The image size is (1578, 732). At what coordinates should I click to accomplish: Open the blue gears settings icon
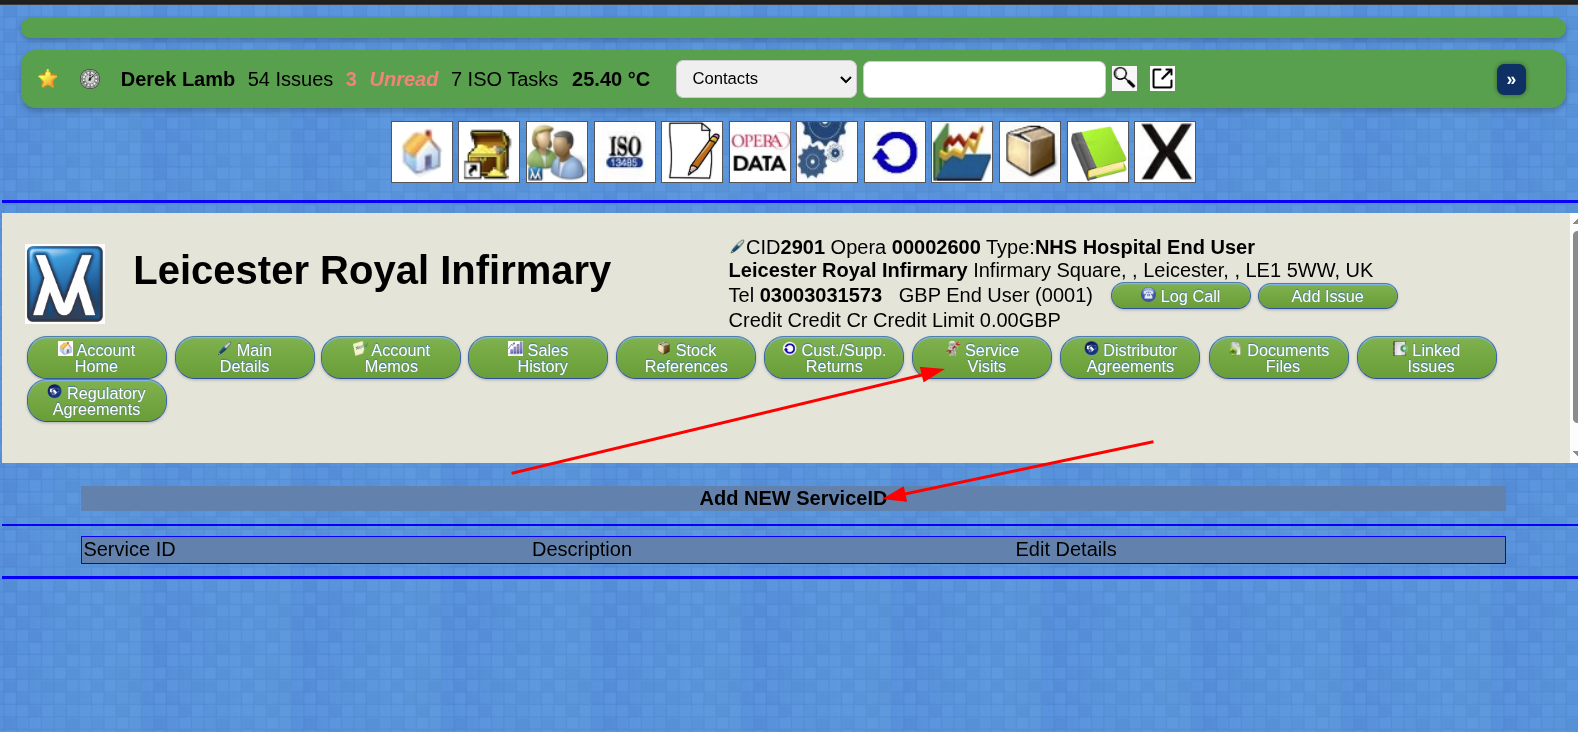[827, 152]
